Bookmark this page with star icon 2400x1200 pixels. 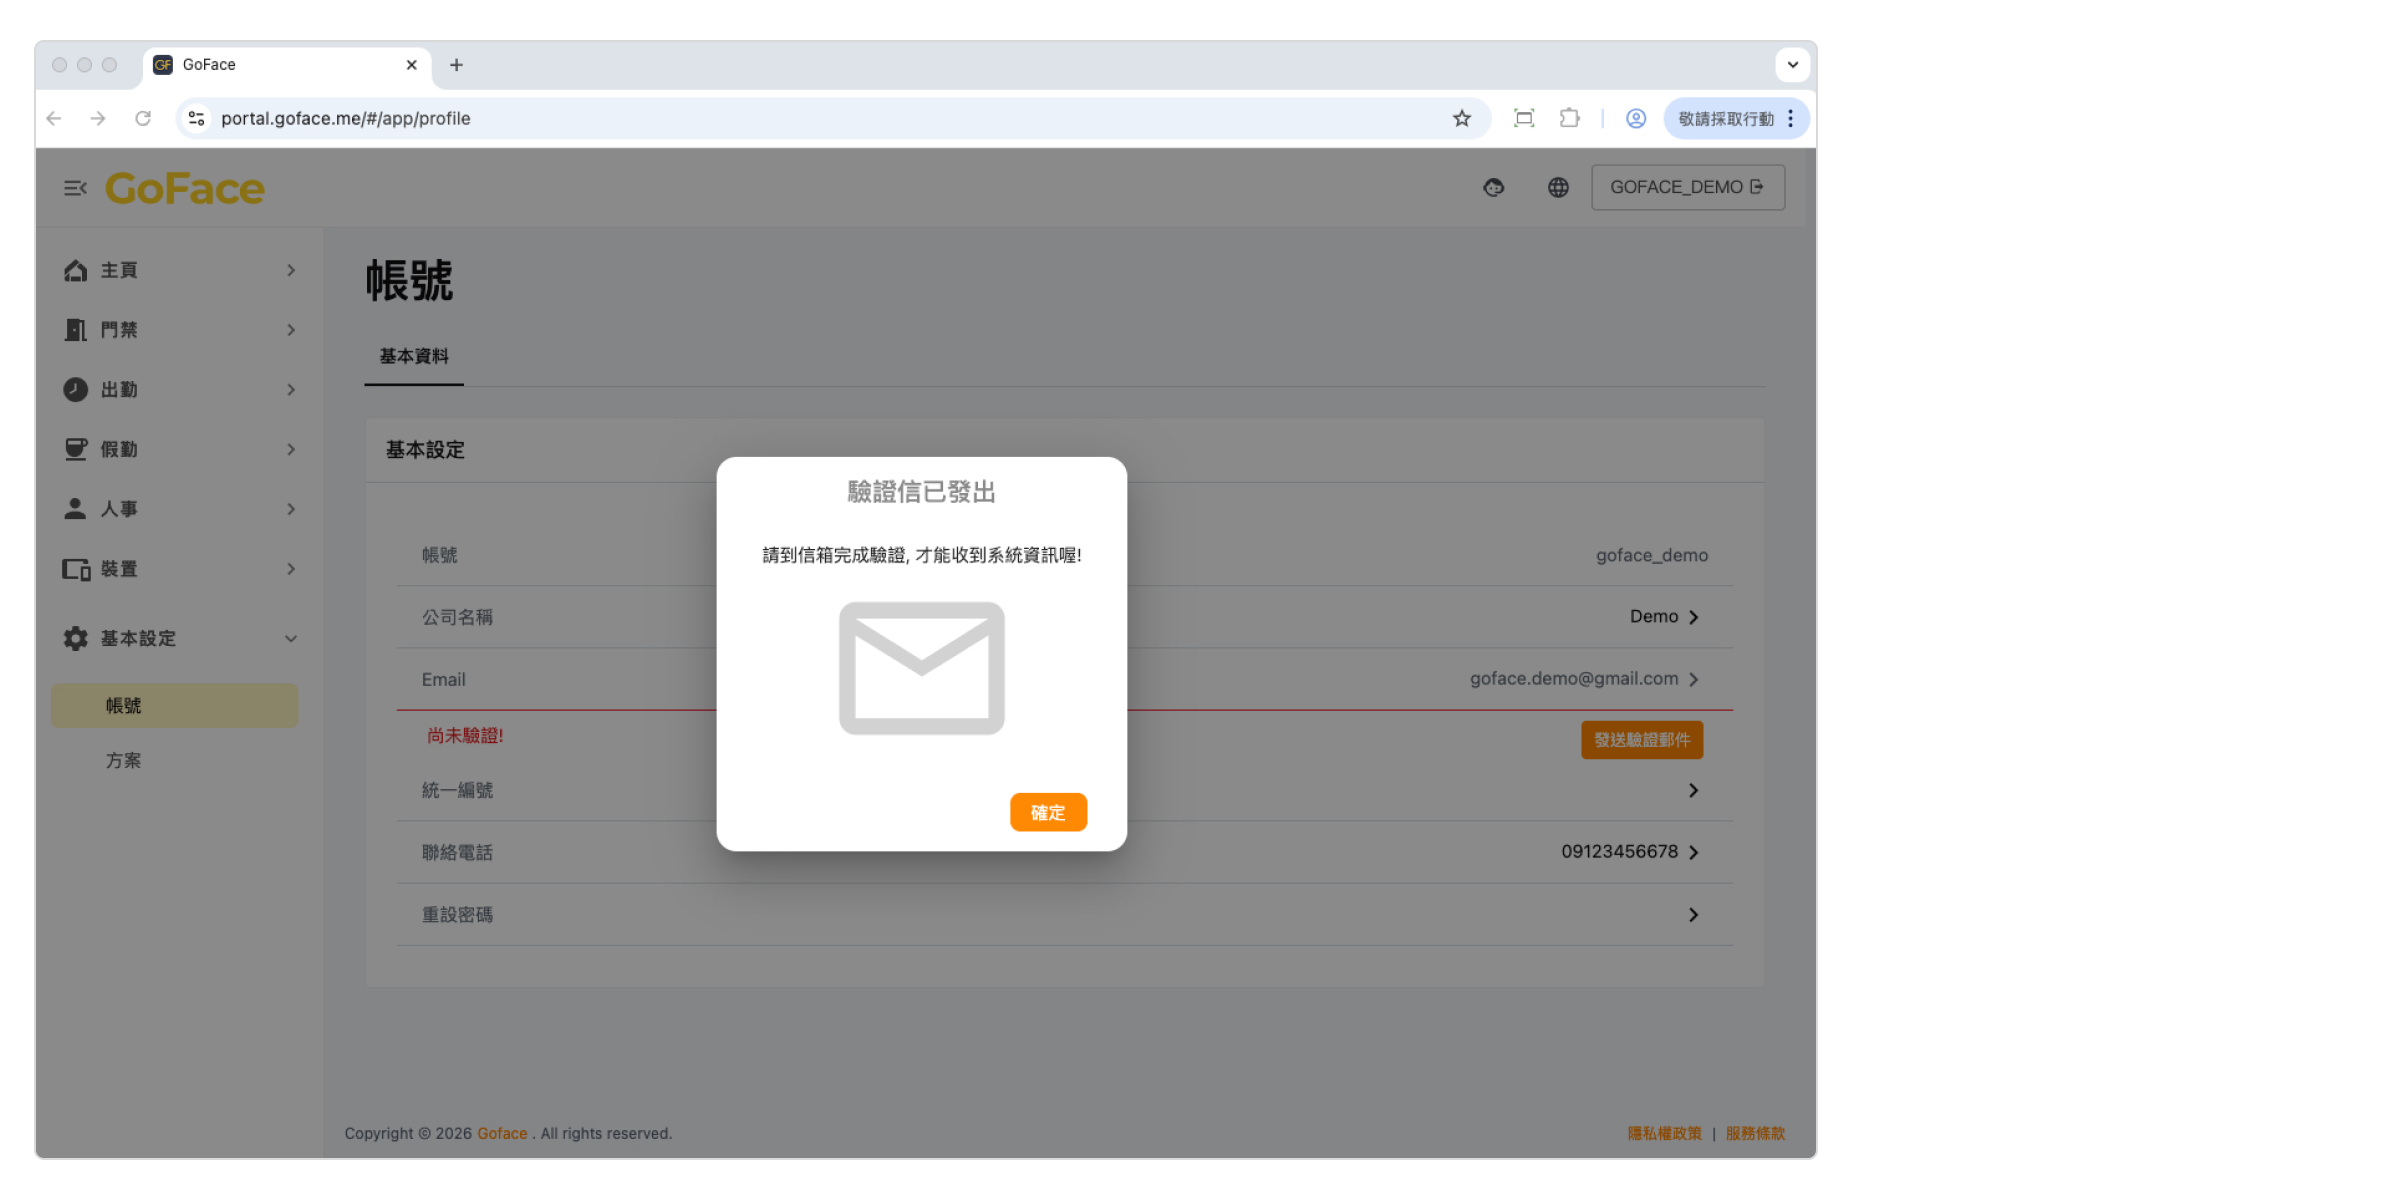pos(1462,119)
